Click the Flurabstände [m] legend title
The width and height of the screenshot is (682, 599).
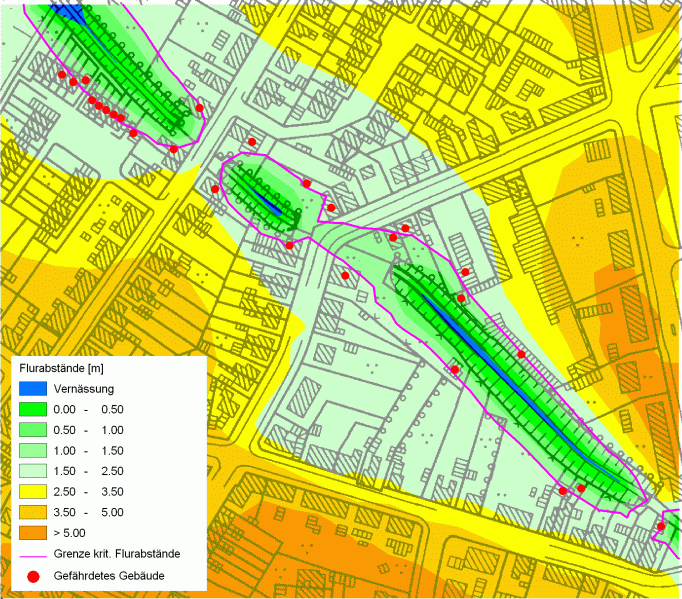coord(60,368)
